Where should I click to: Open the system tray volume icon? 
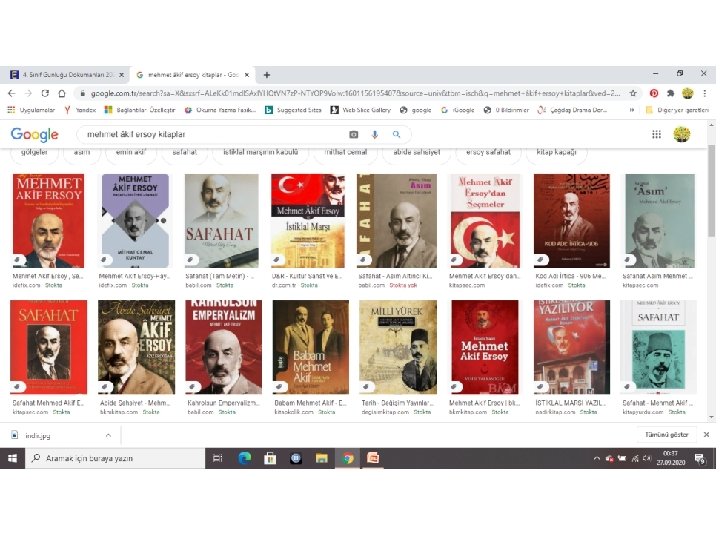(647, 458)
